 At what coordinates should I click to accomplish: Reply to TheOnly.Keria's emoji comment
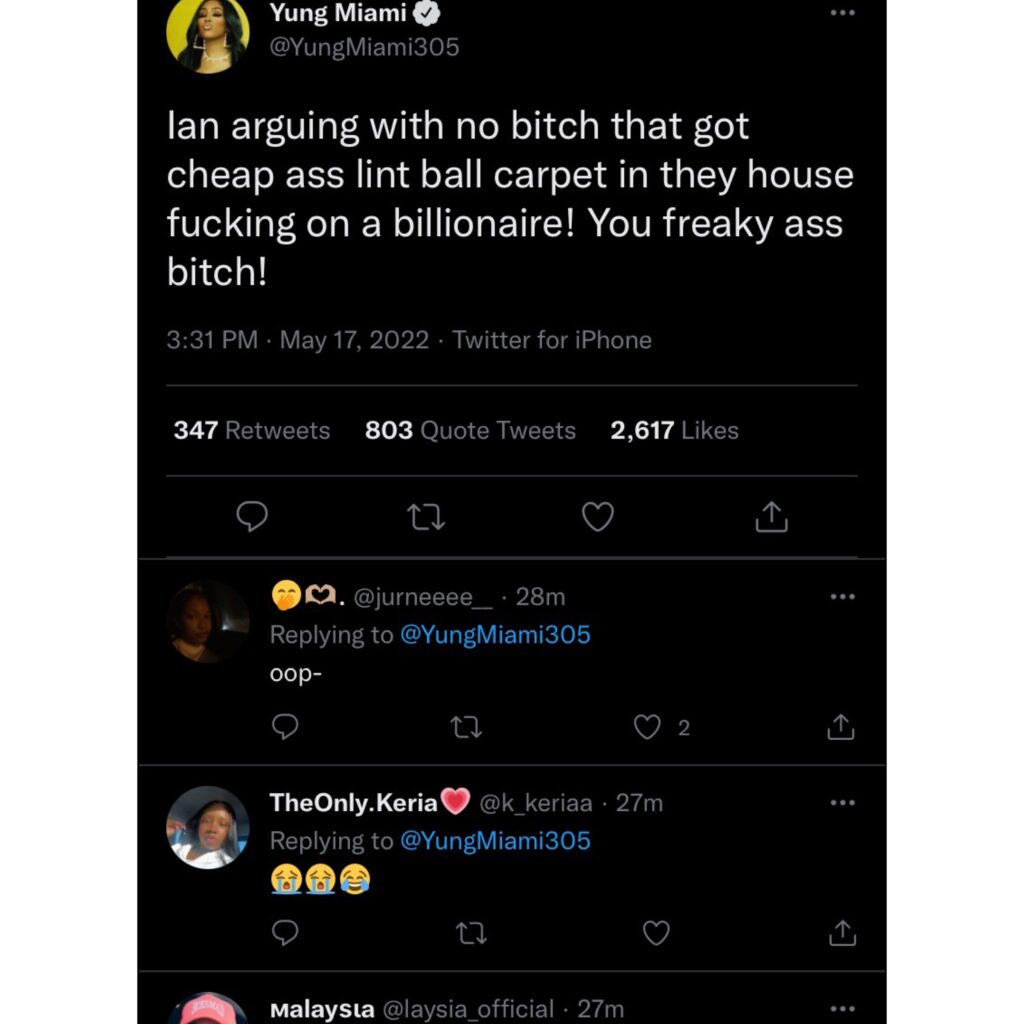(285, 933)
